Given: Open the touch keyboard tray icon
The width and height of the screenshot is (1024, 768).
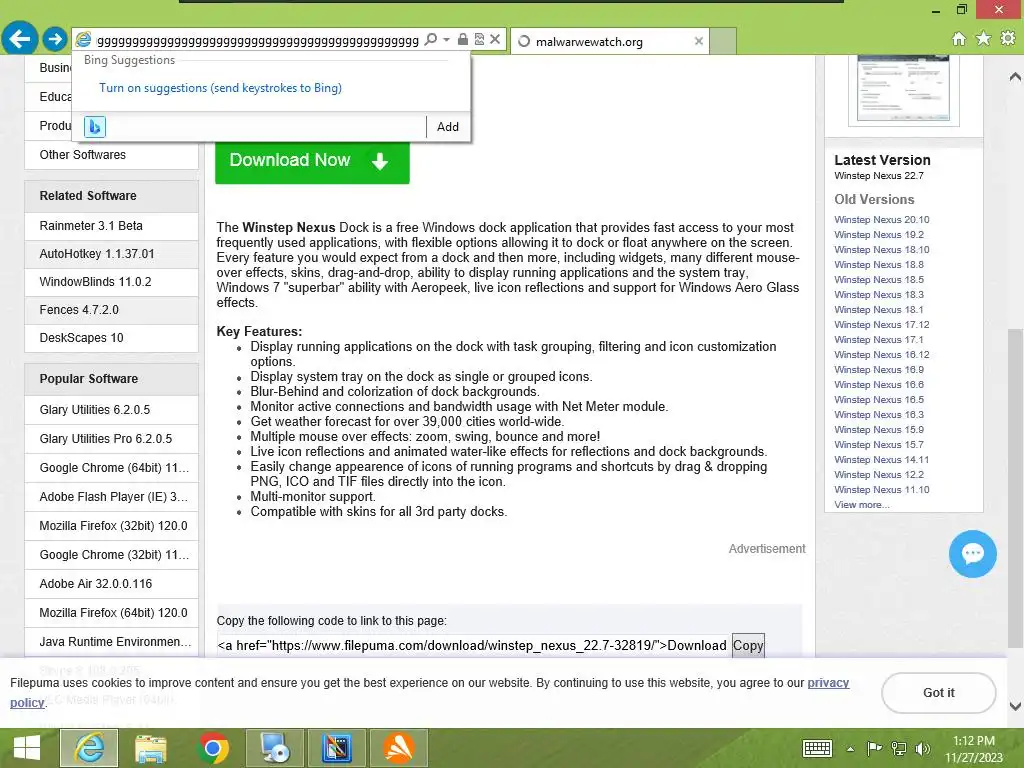Looking at the screenshot, I should [817, 748].
